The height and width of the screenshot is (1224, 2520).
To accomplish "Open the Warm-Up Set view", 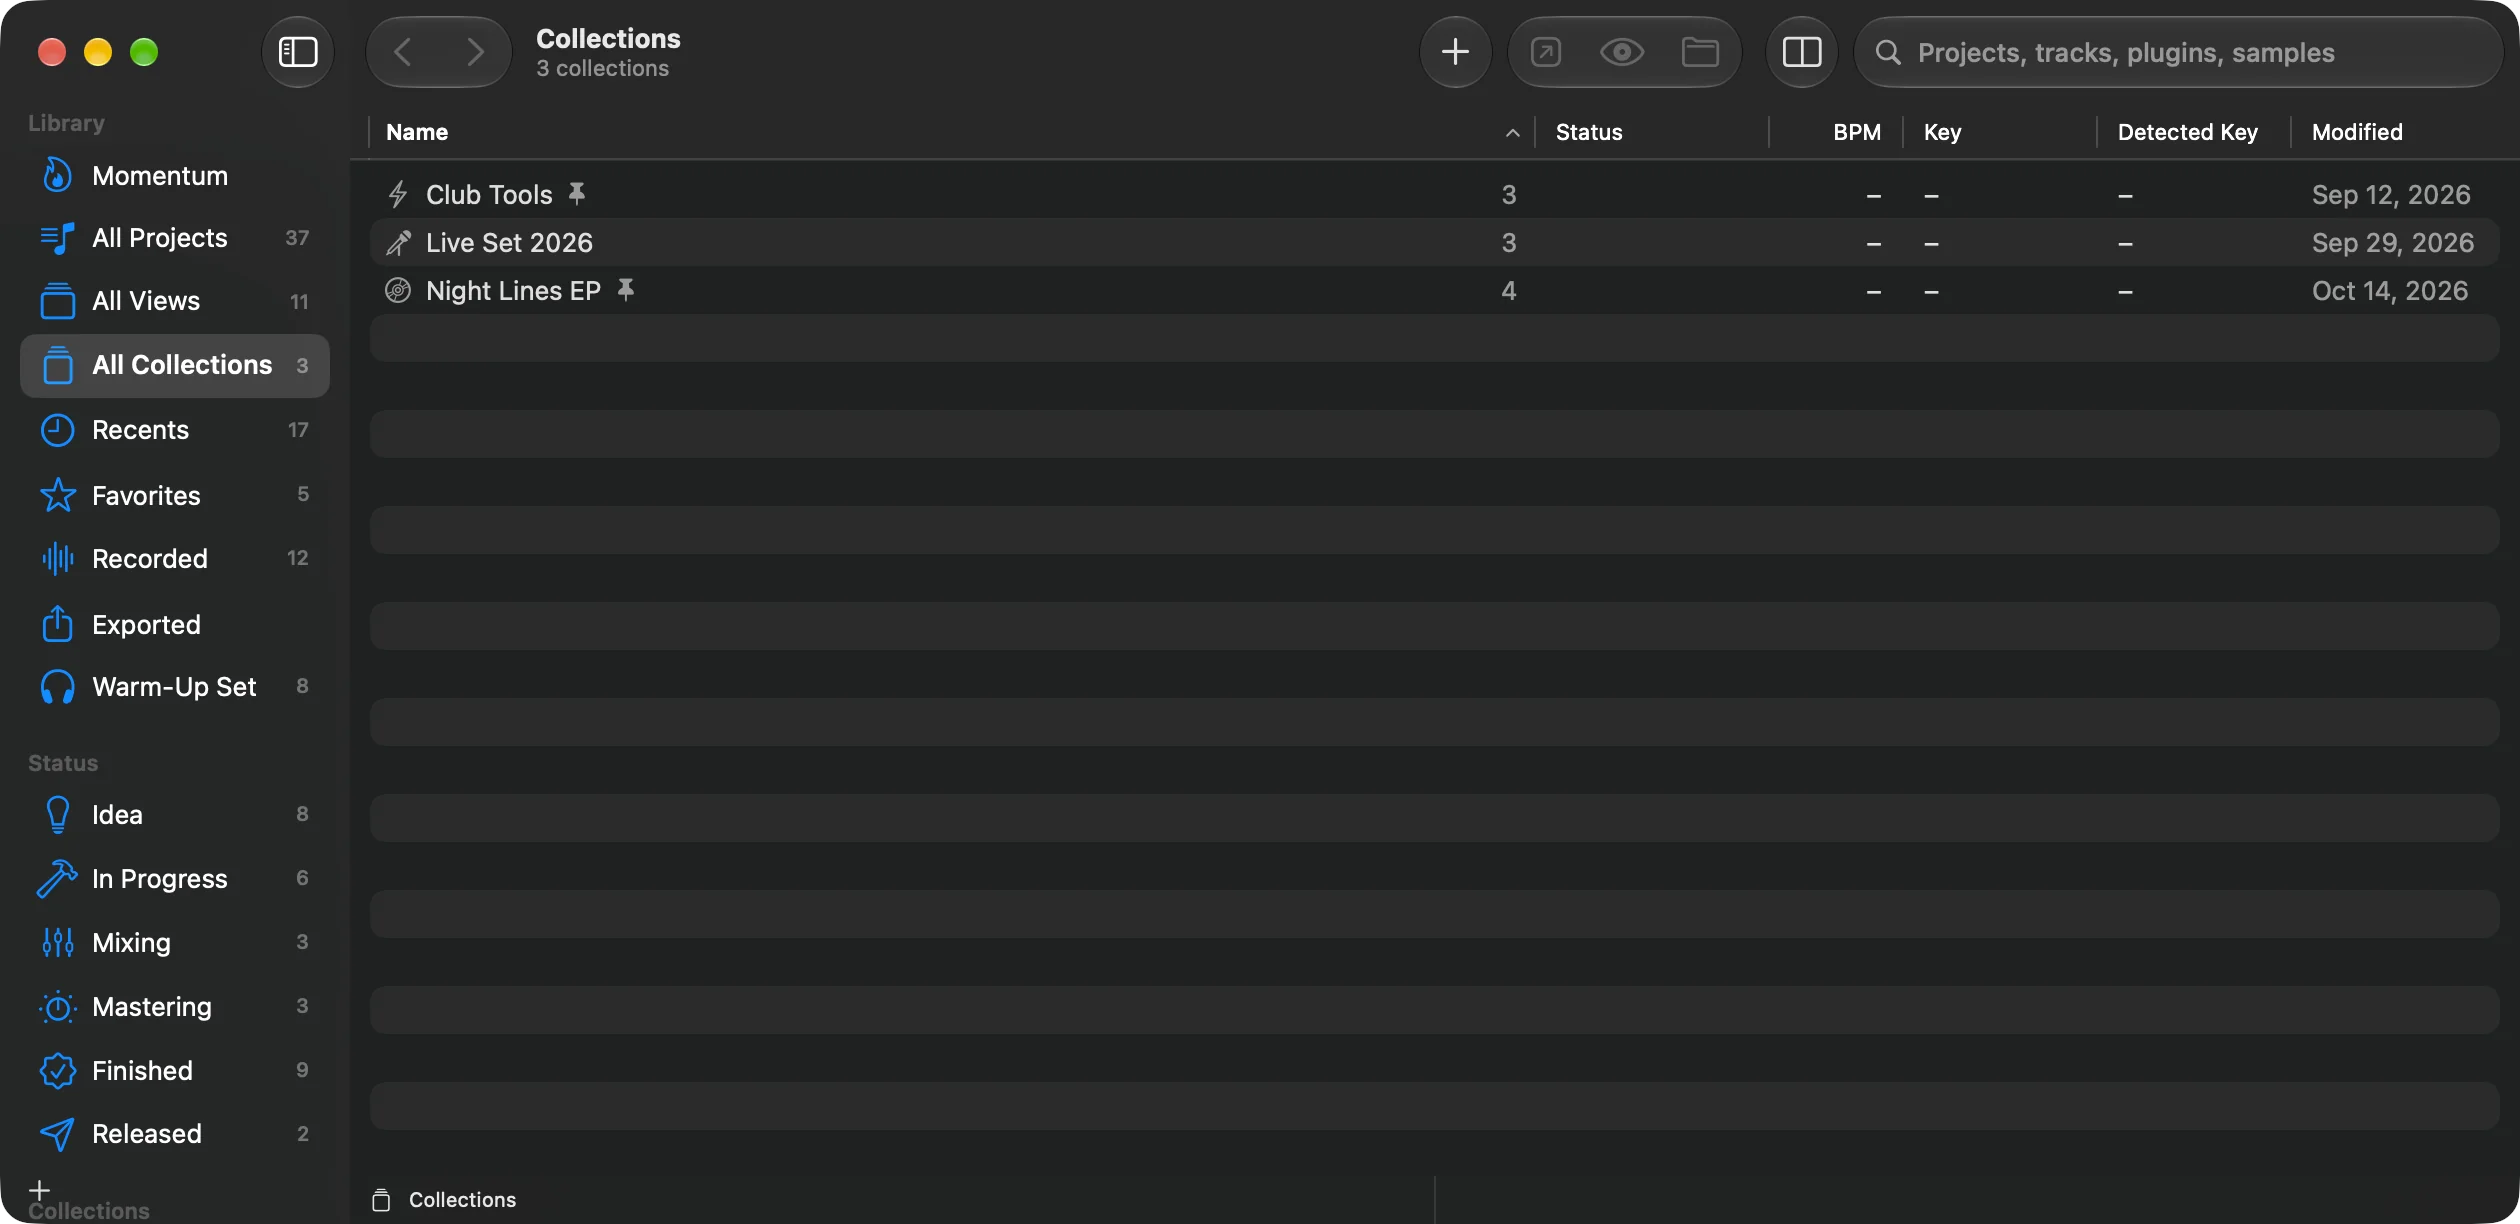I will tap(175, 687).
